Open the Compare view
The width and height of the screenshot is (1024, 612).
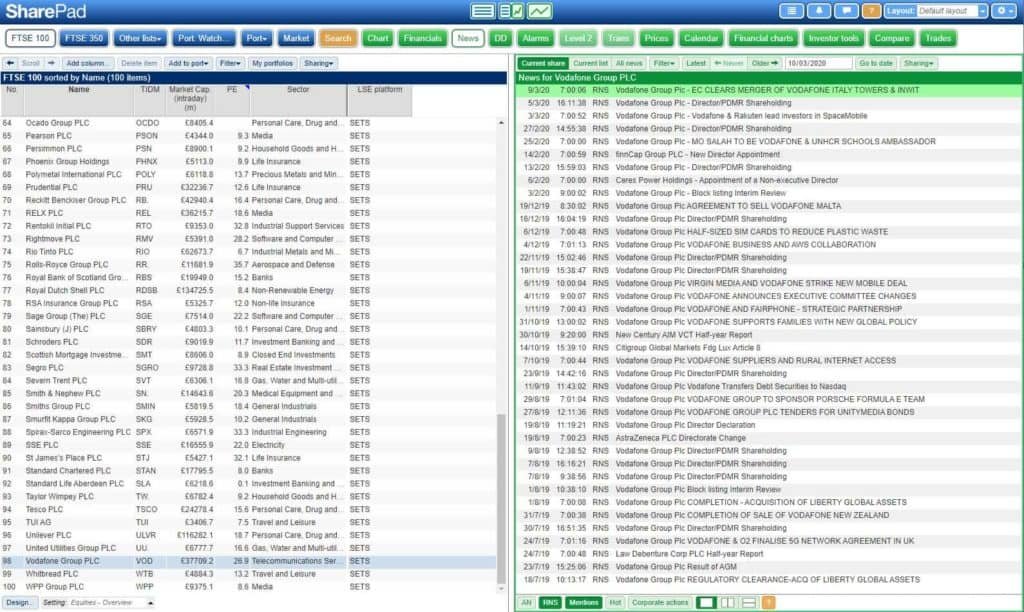click(892, 38)
